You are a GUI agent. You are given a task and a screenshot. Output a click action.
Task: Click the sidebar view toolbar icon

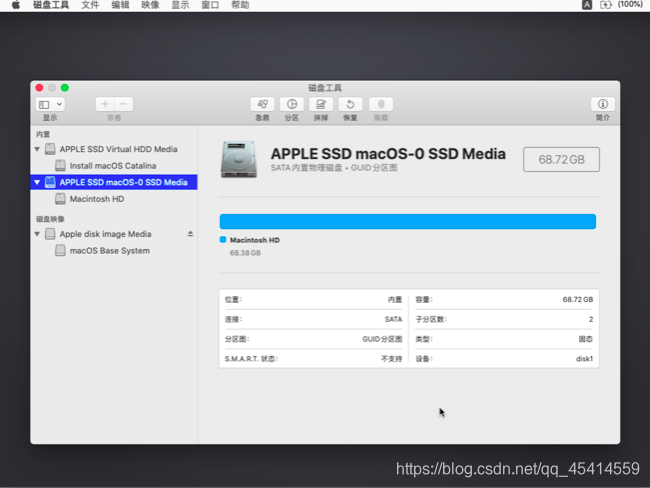tap(44, 104)
